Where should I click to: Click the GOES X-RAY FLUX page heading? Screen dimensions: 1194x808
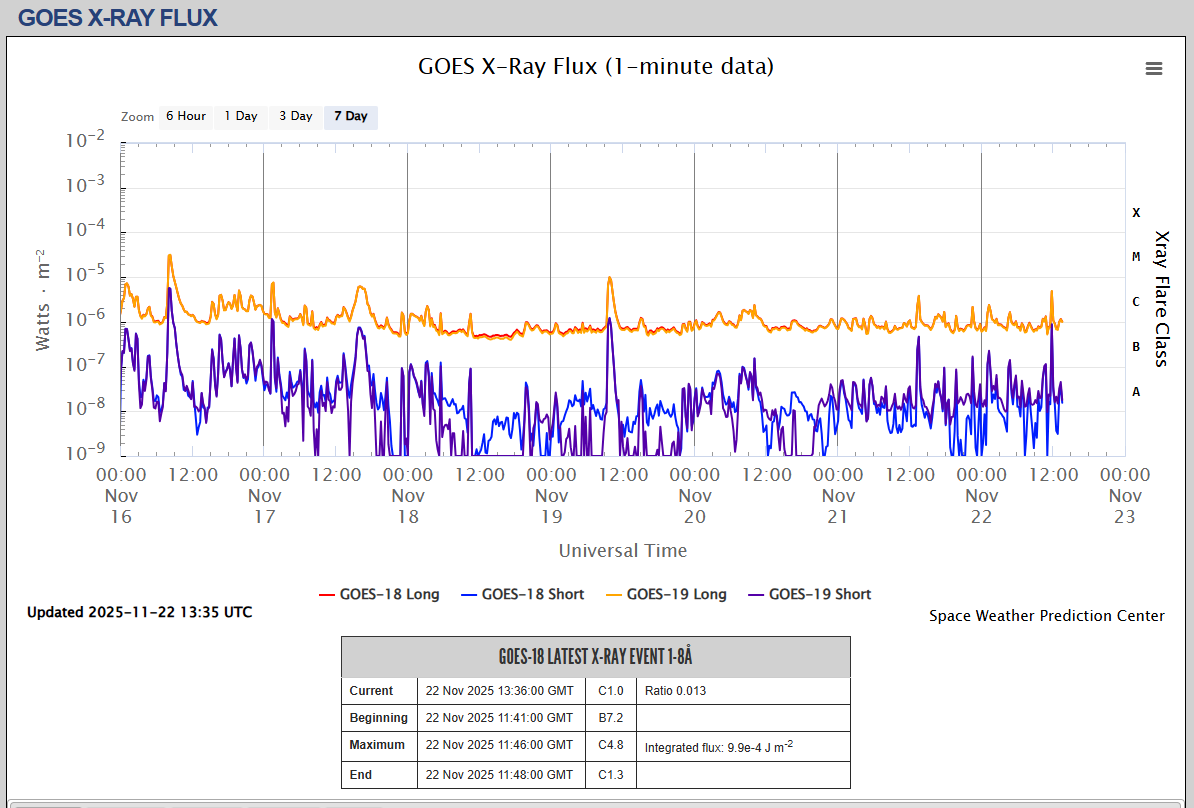tap(117, 17)
